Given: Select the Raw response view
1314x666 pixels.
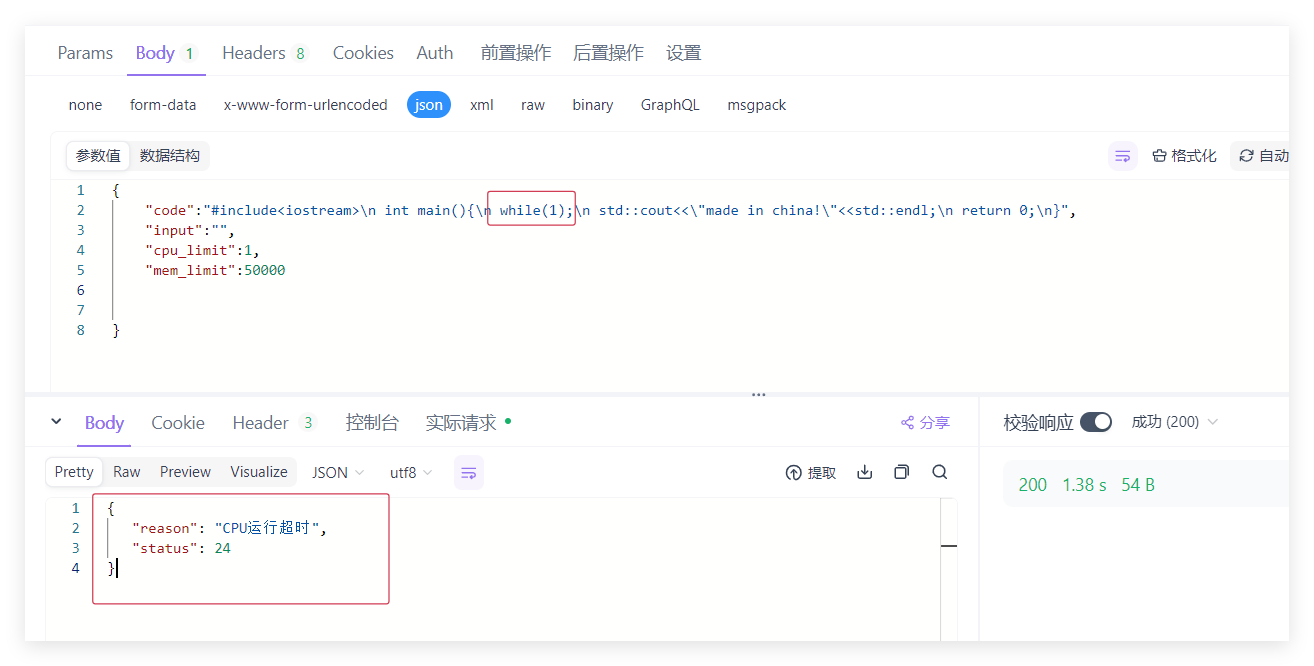Looking at the screenshot, I should coord(127,472).
